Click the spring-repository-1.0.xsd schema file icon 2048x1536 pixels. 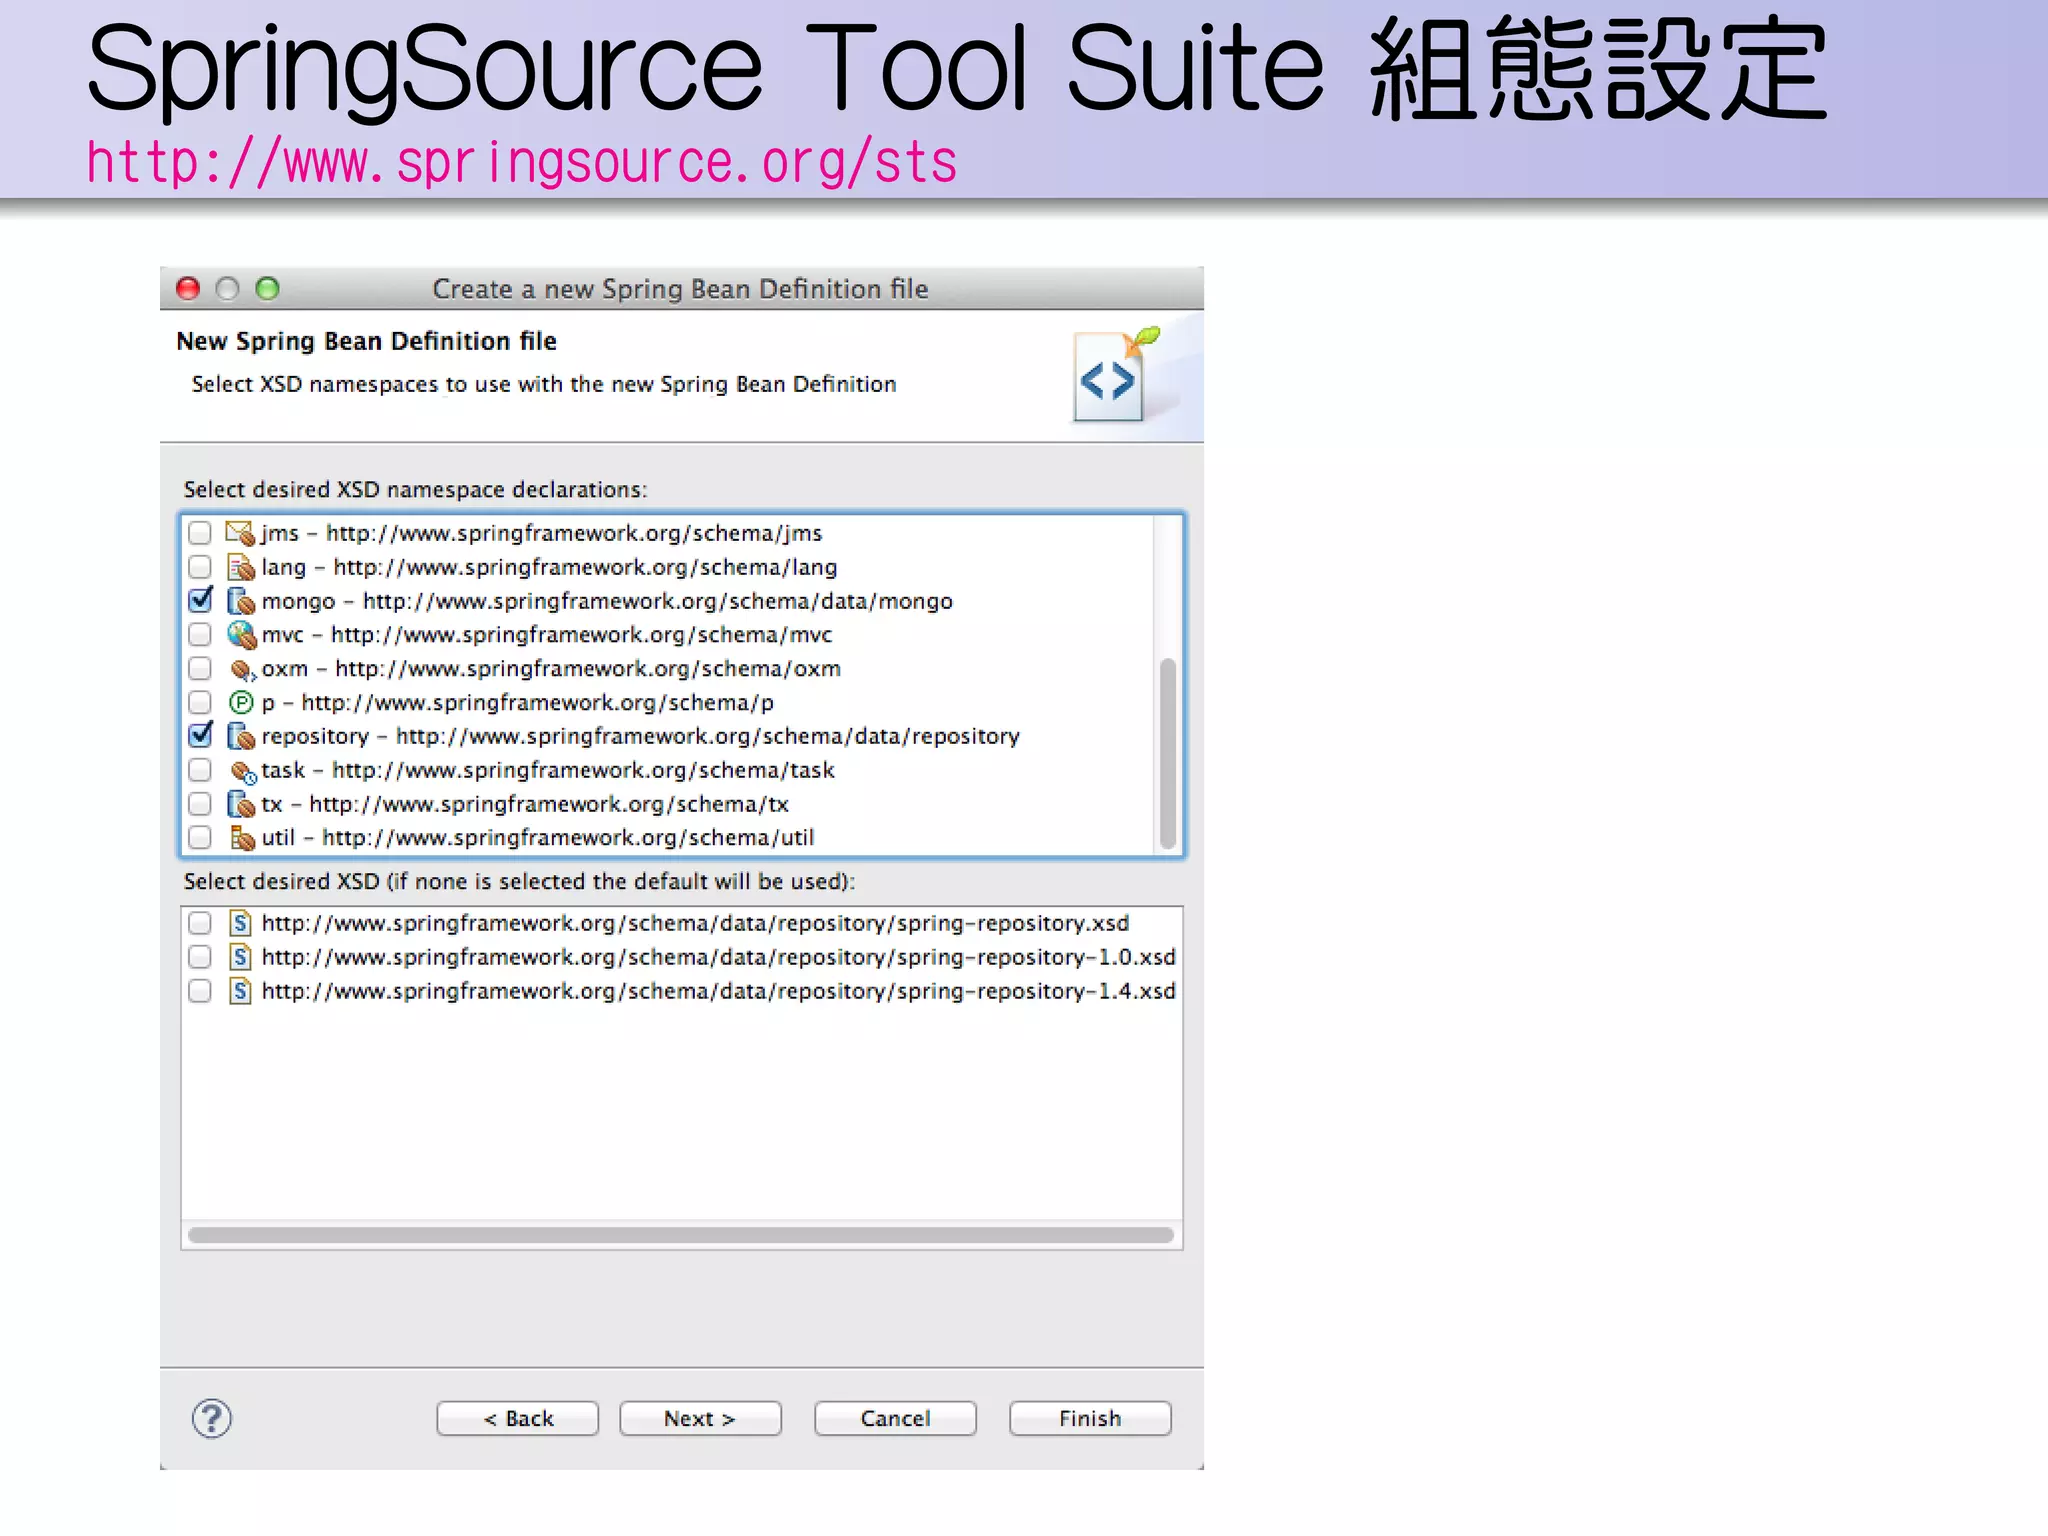pyautogui.click(x=240, y=957)
